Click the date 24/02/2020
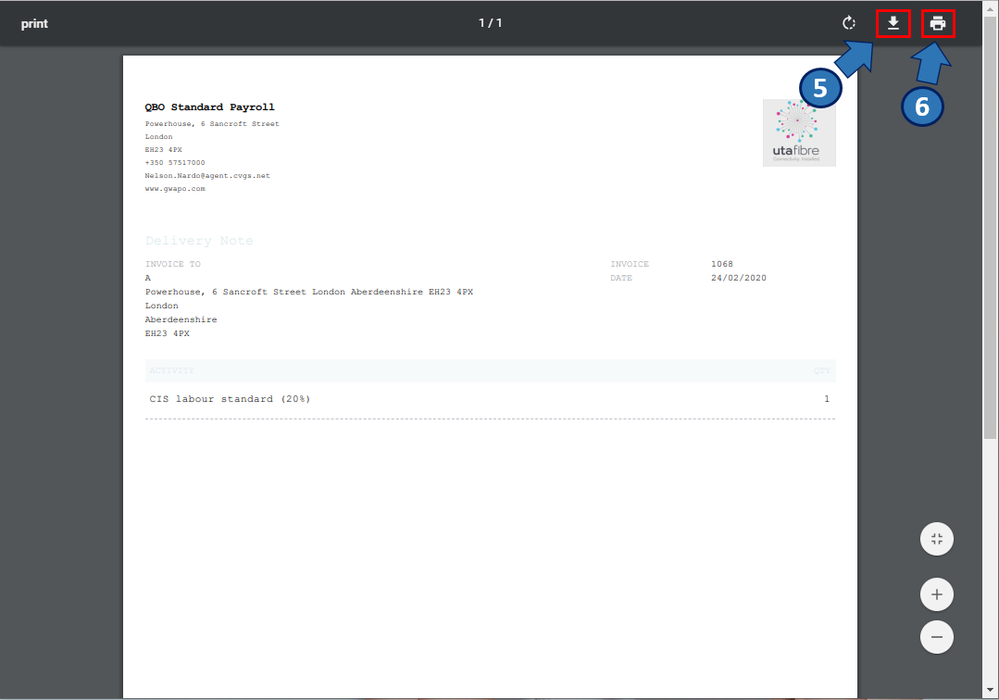The image size is (999, 700). click(x=738, y=278)
